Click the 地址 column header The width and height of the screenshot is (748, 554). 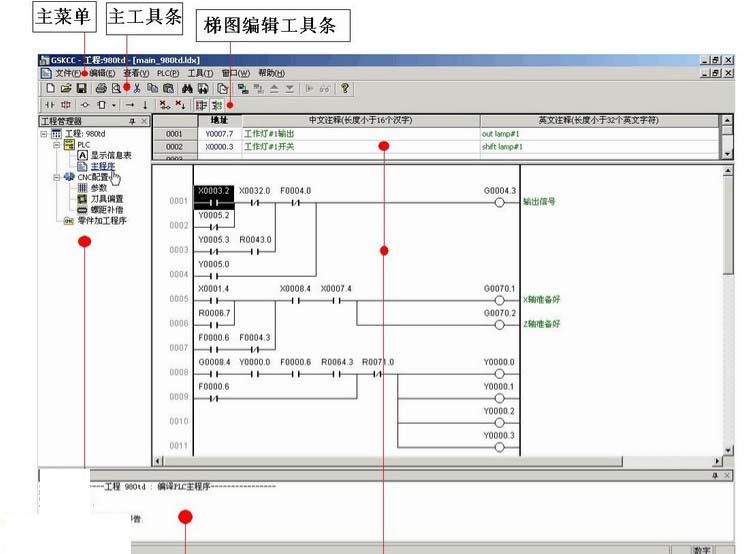tap(219, 120)
